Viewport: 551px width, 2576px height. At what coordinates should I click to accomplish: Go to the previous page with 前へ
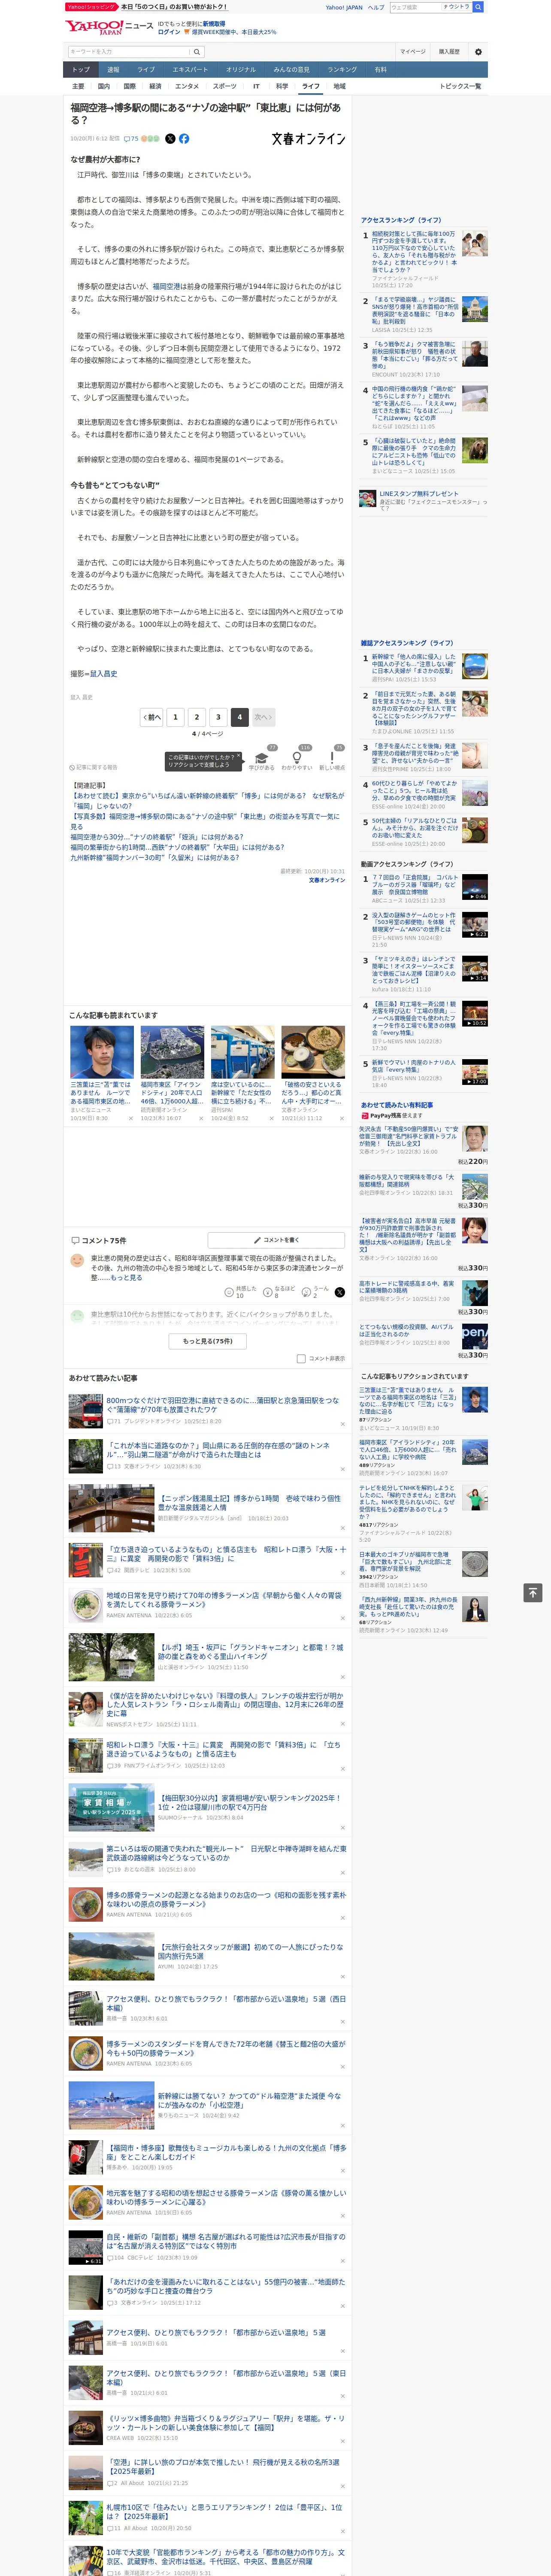click(x=152, y=717)
